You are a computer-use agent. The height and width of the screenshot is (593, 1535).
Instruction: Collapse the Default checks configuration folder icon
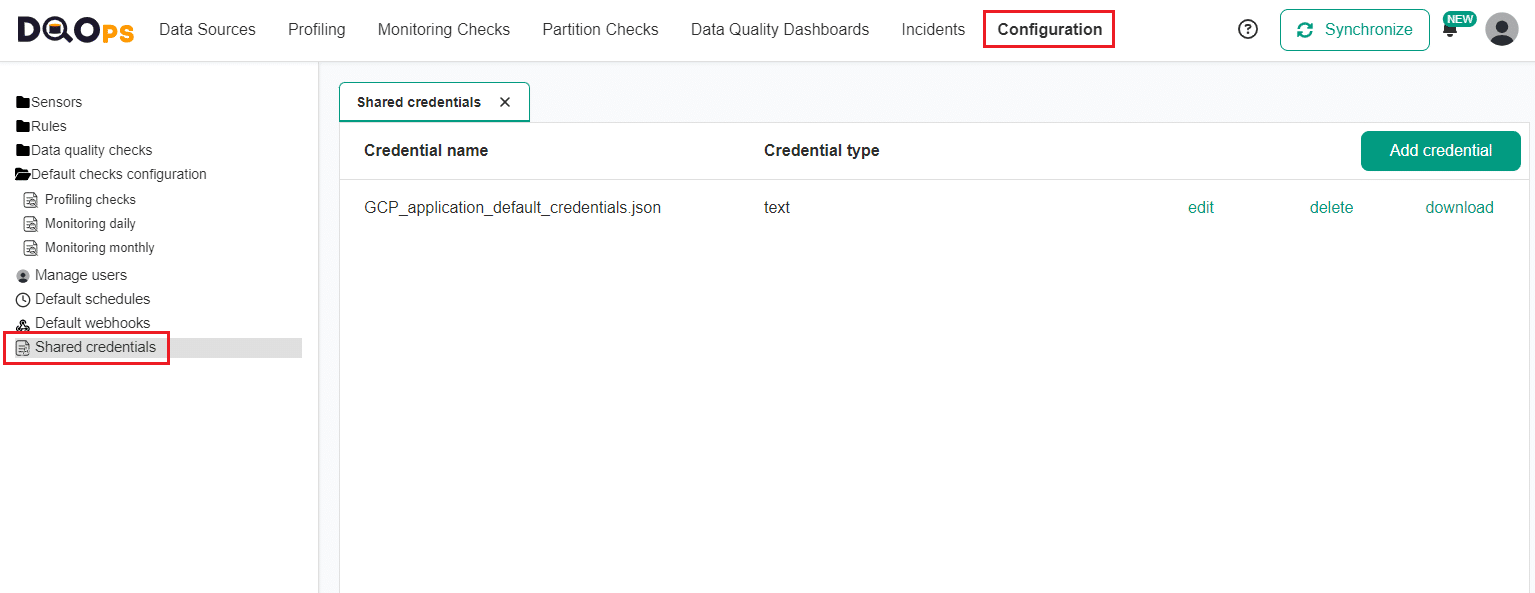[x=23, y=174]
